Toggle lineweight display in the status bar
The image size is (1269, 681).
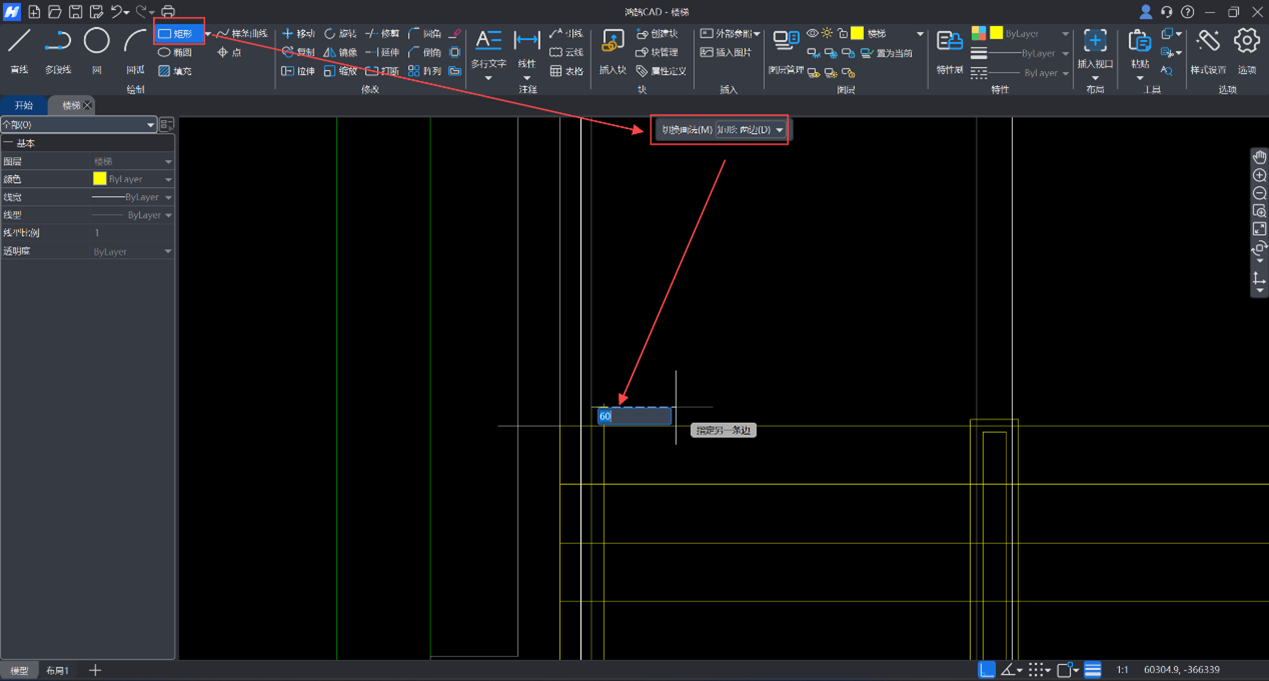point(1093,670)
